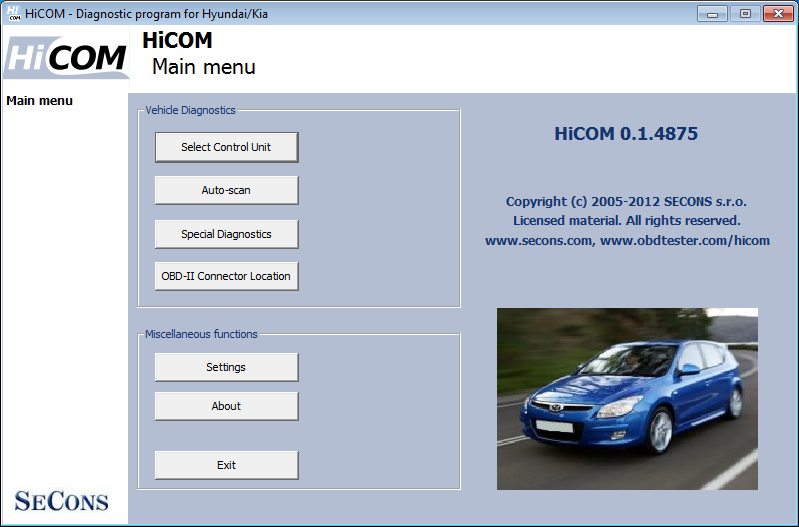The image size is (799, 527).
Task: Show OBD-II Connector Location
Action: click(x=226, y=276)
